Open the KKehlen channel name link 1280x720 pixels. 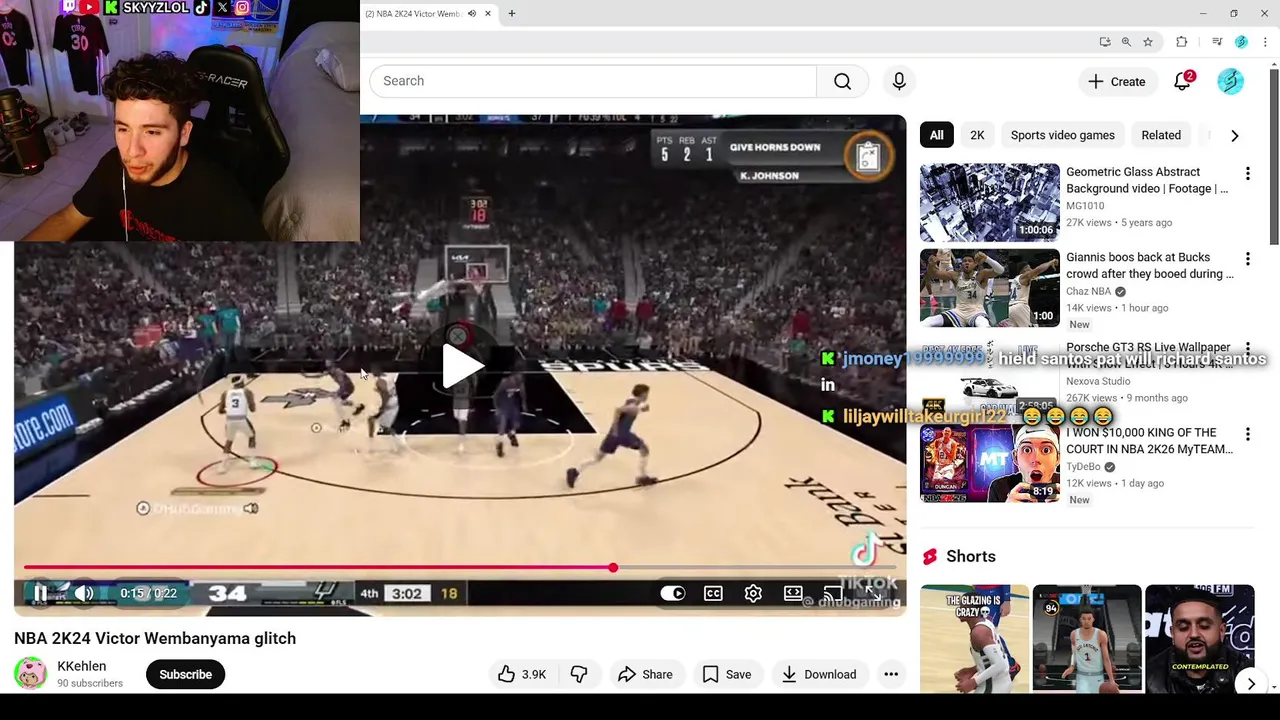81,666
